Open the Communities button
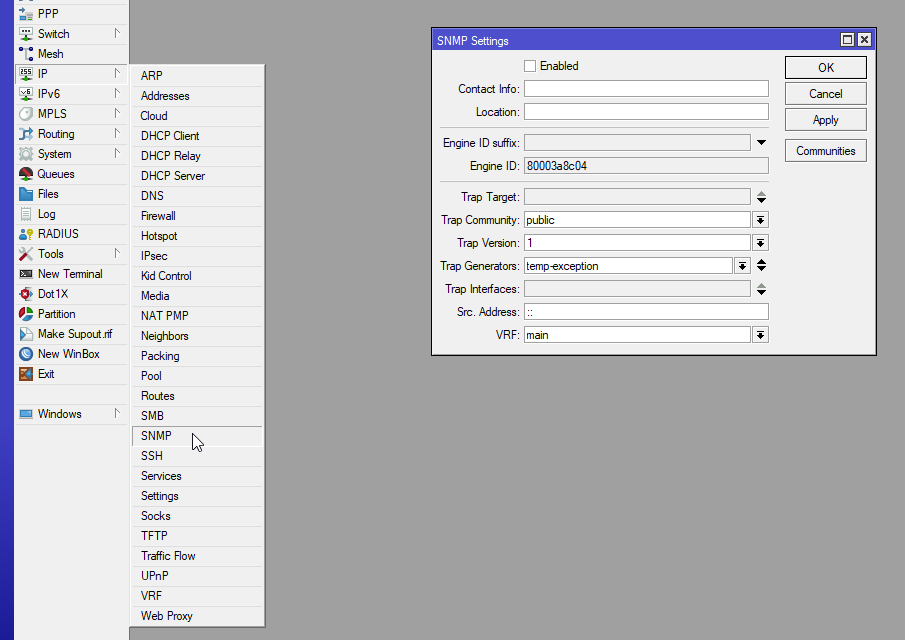 825,151
